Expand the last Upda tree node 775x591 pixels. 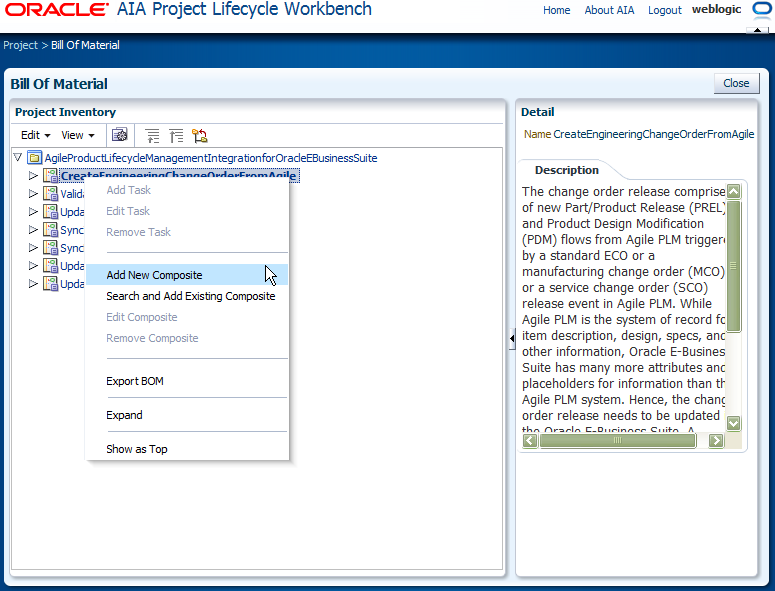coord(33,284)
